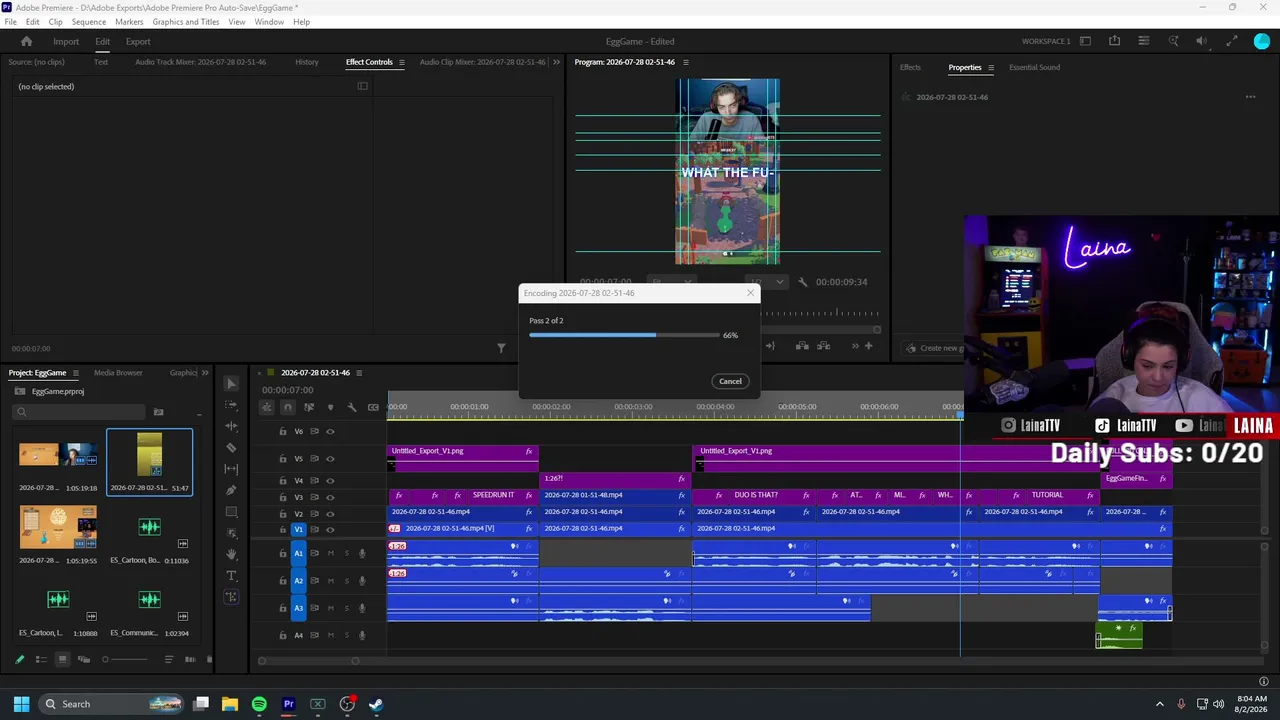Screen dimensions: 1280x720
Task: Click the WORKSPACE 1 label
Action: click(x=1046, y=41)
